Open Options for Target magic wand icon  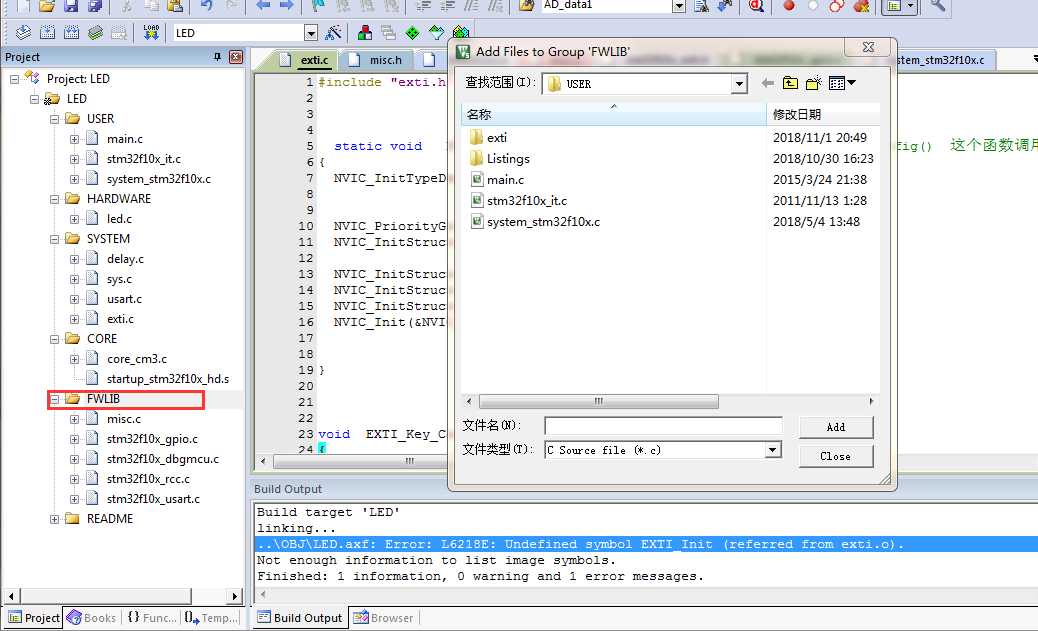(x=334, y=32)
